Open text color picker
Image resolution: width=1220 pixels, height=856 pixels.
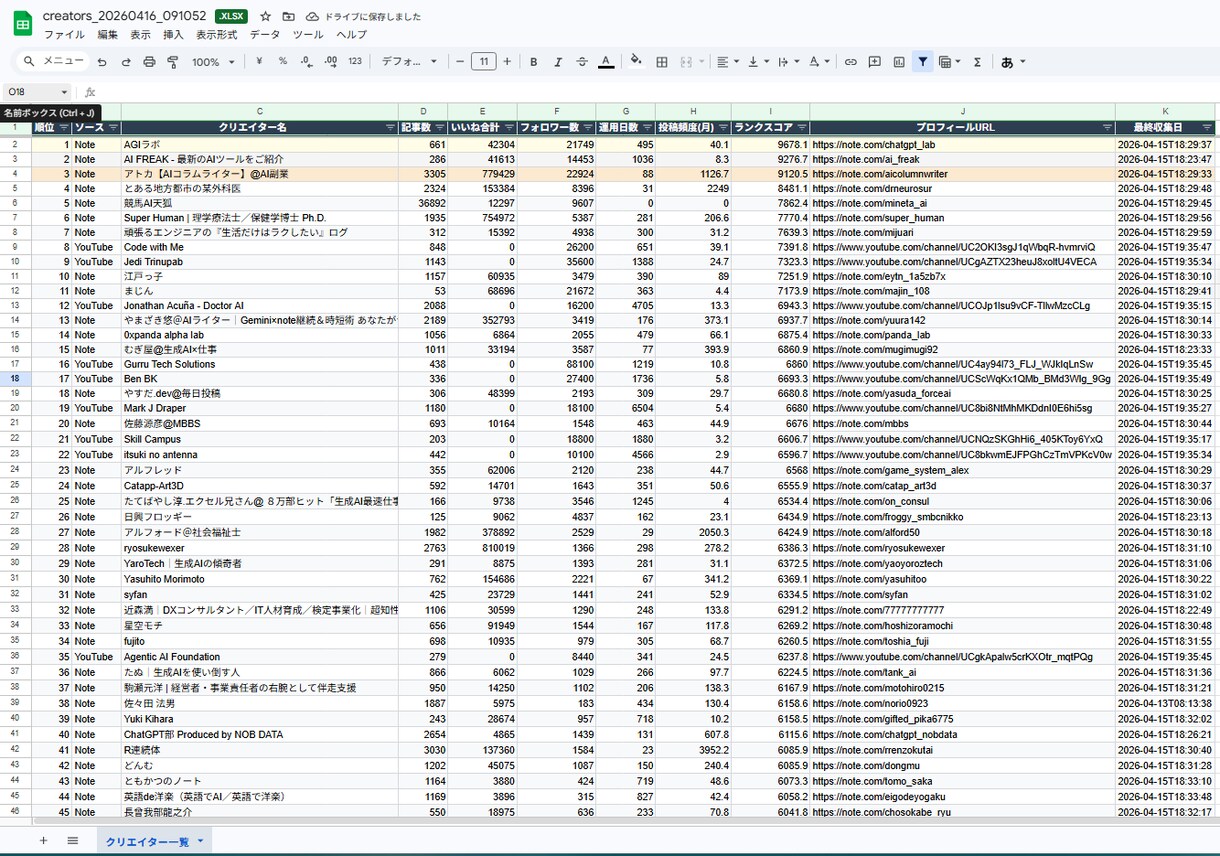(x=606, y=62)
